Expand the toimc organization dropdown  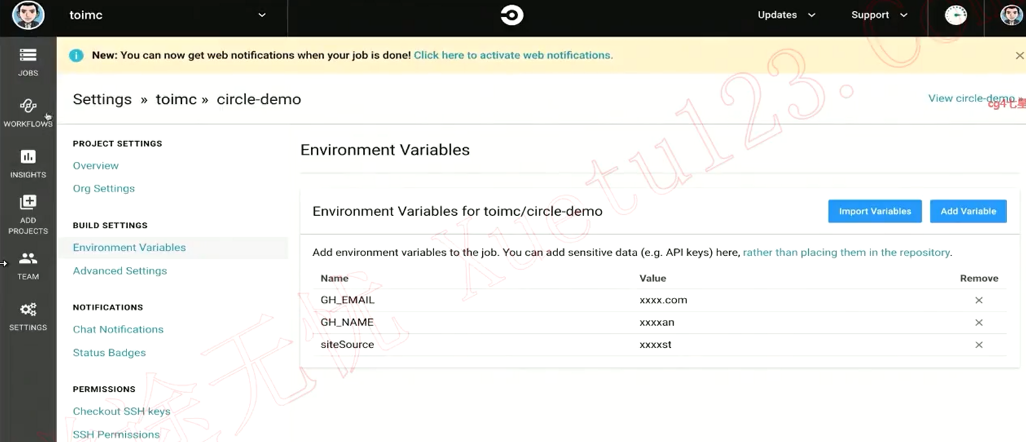168,16
